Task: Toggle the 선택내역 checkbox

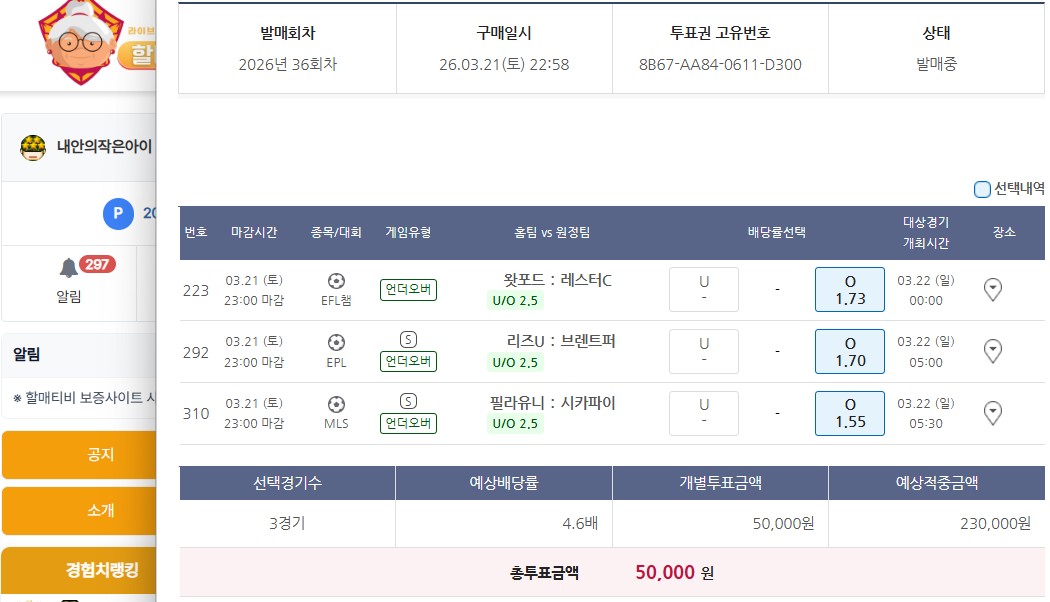Action: coord(982,189)
